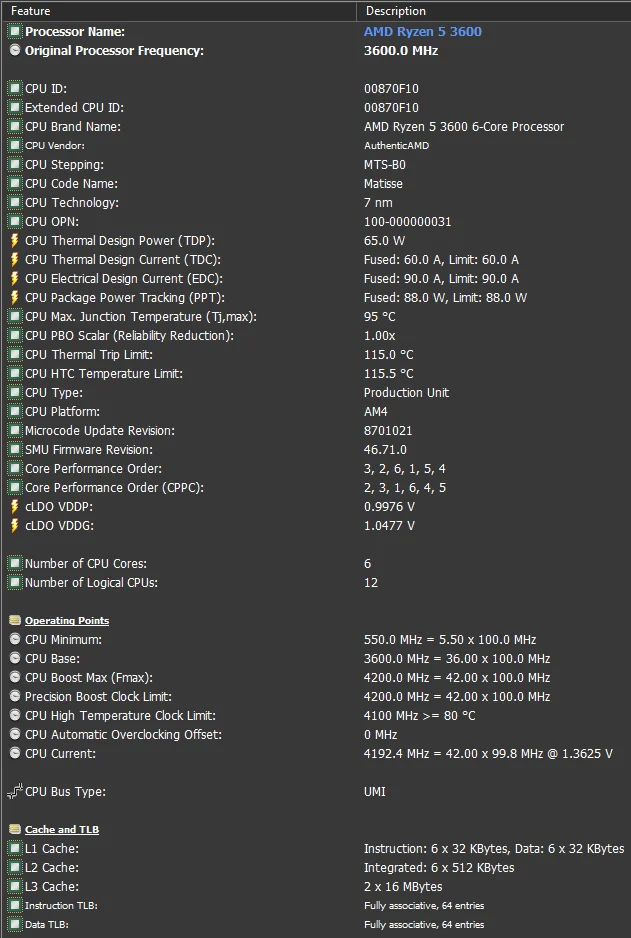Click lightning icon beside CPU Package Power Tracking

[15, 298]
